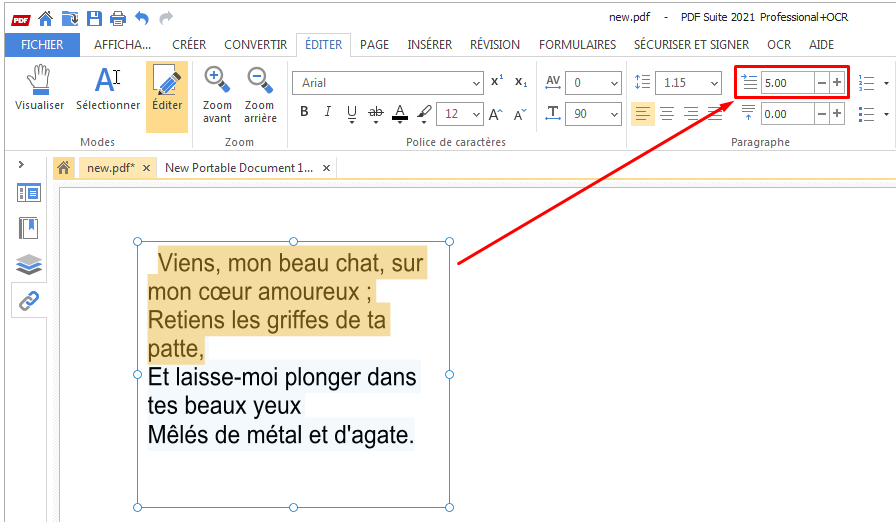The height and width of the screenshot is (522, 896).
Task: Switch to the INSÉRER ribbon tab
Action: [429, 45]
